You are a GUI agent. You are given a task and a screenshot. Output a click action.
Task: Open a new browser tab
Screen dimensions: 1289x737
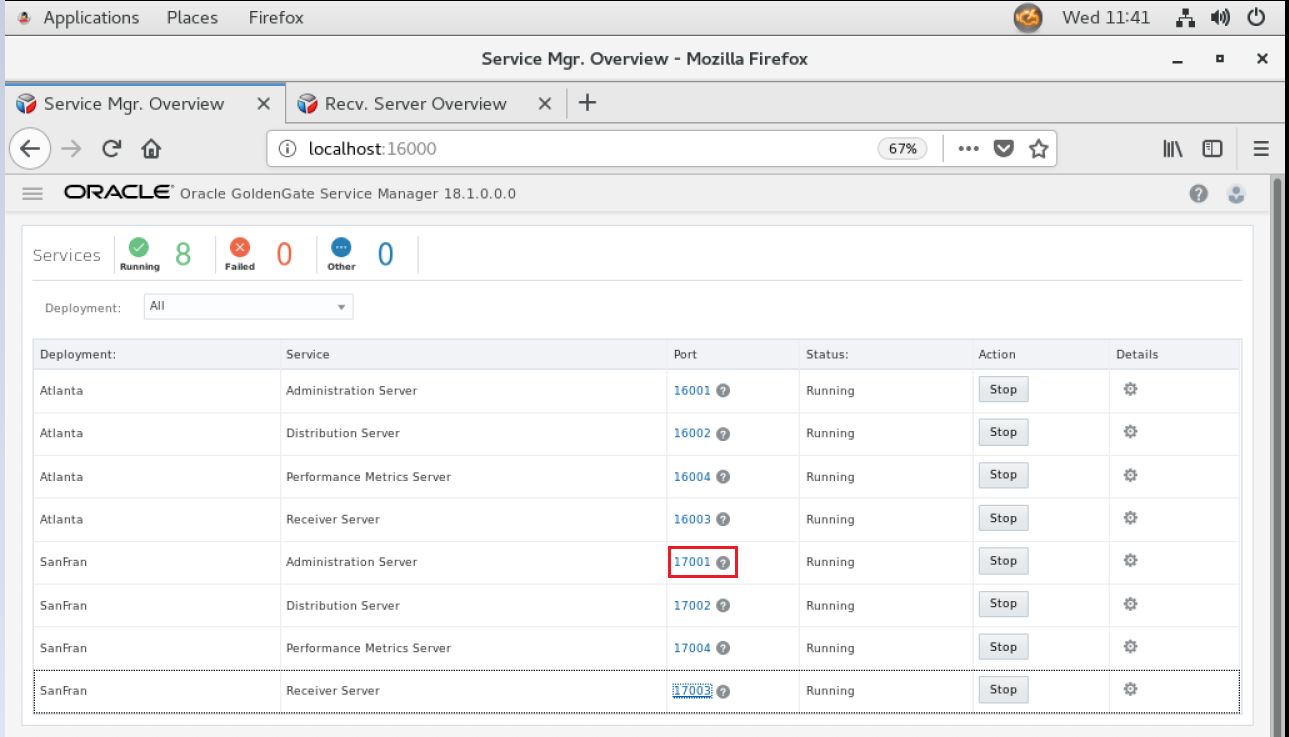click(588, 103)
